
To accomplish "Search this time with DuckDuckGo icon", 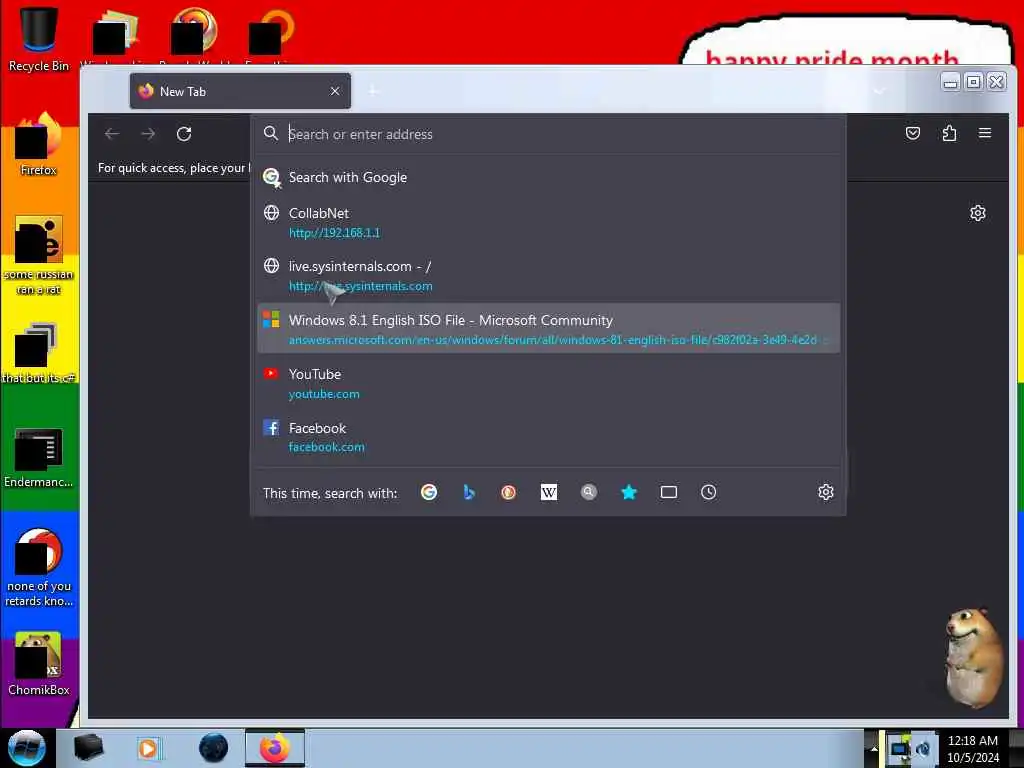I will (x=509, y=492).
